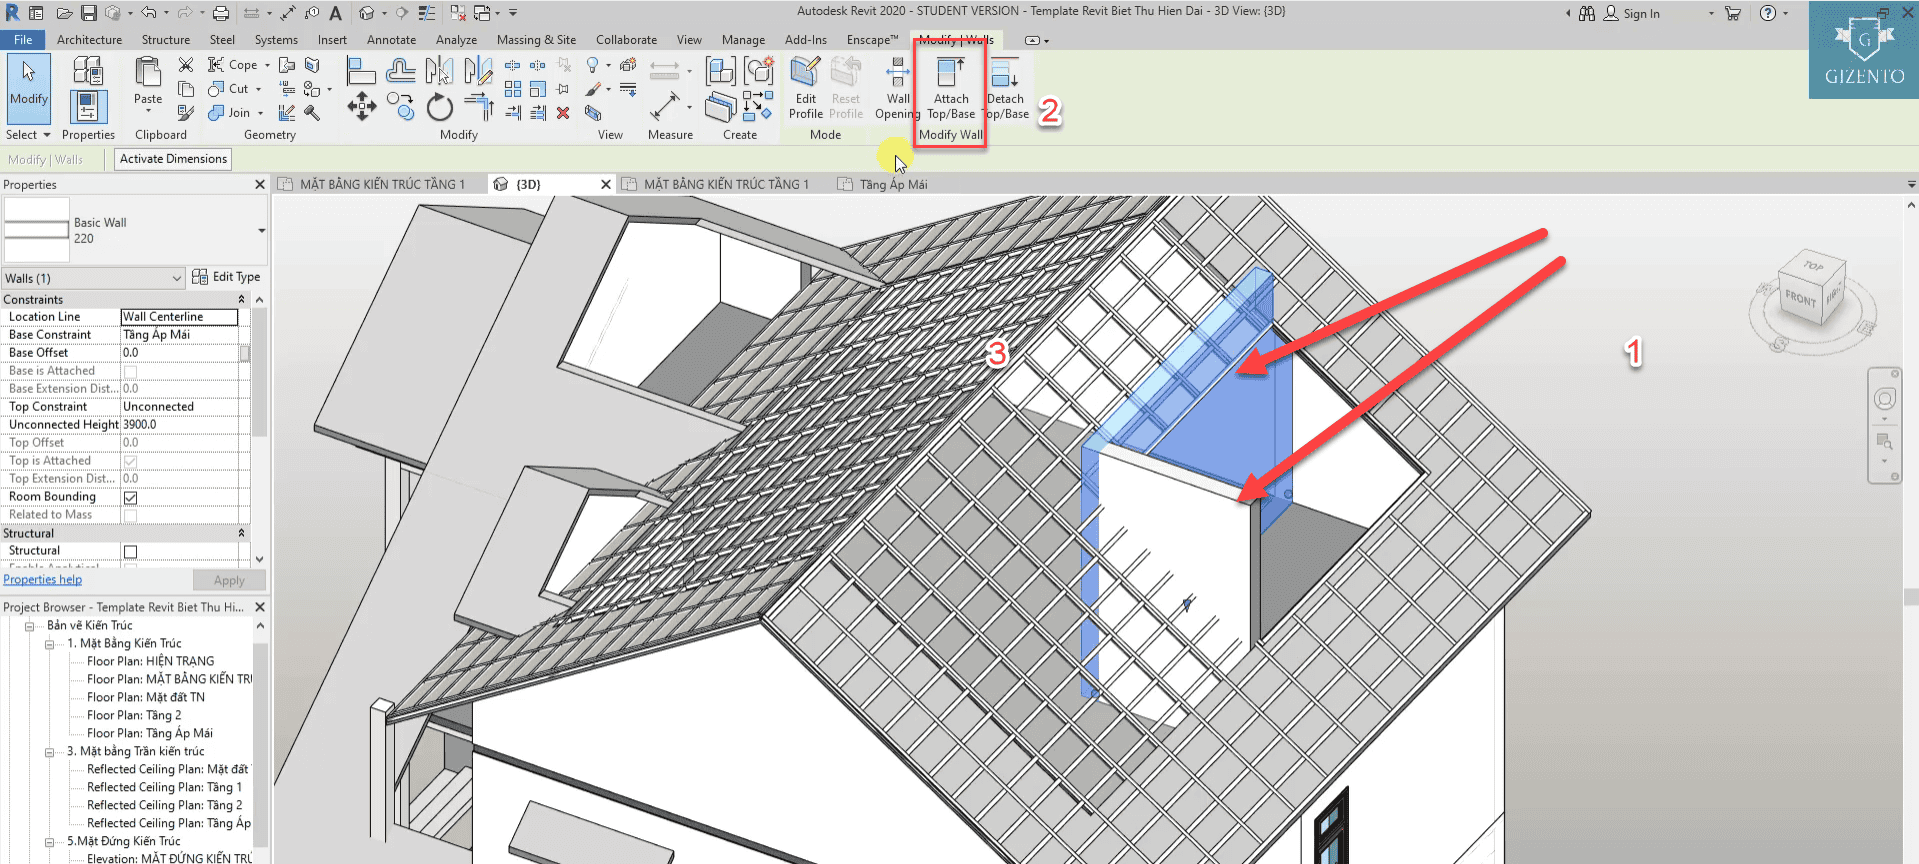Close the Project Browser panel
Image resolution: width=1919 pixels, height=864 pixels.
click(x=260, y=607)
